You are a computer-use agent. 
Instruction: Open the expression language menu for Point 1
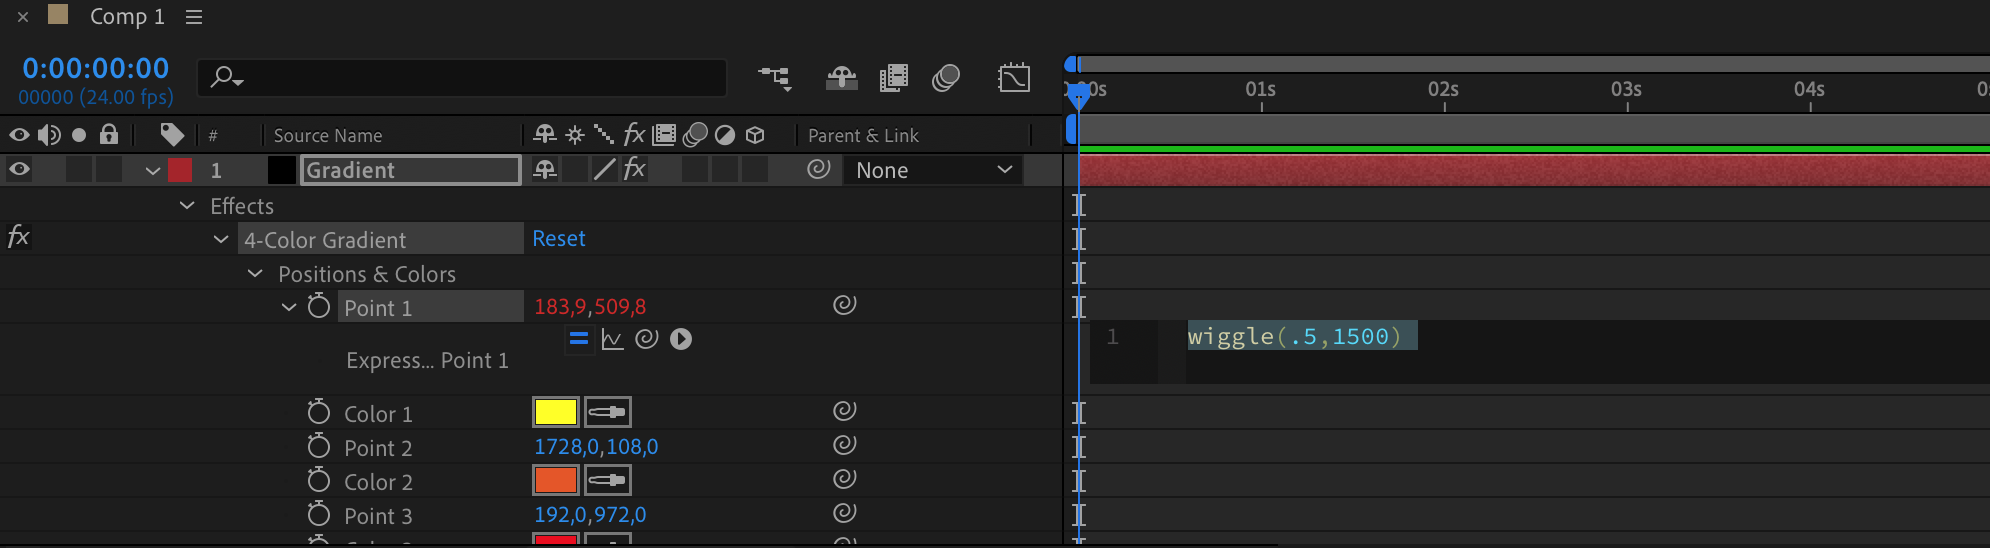tap(681, 339)
